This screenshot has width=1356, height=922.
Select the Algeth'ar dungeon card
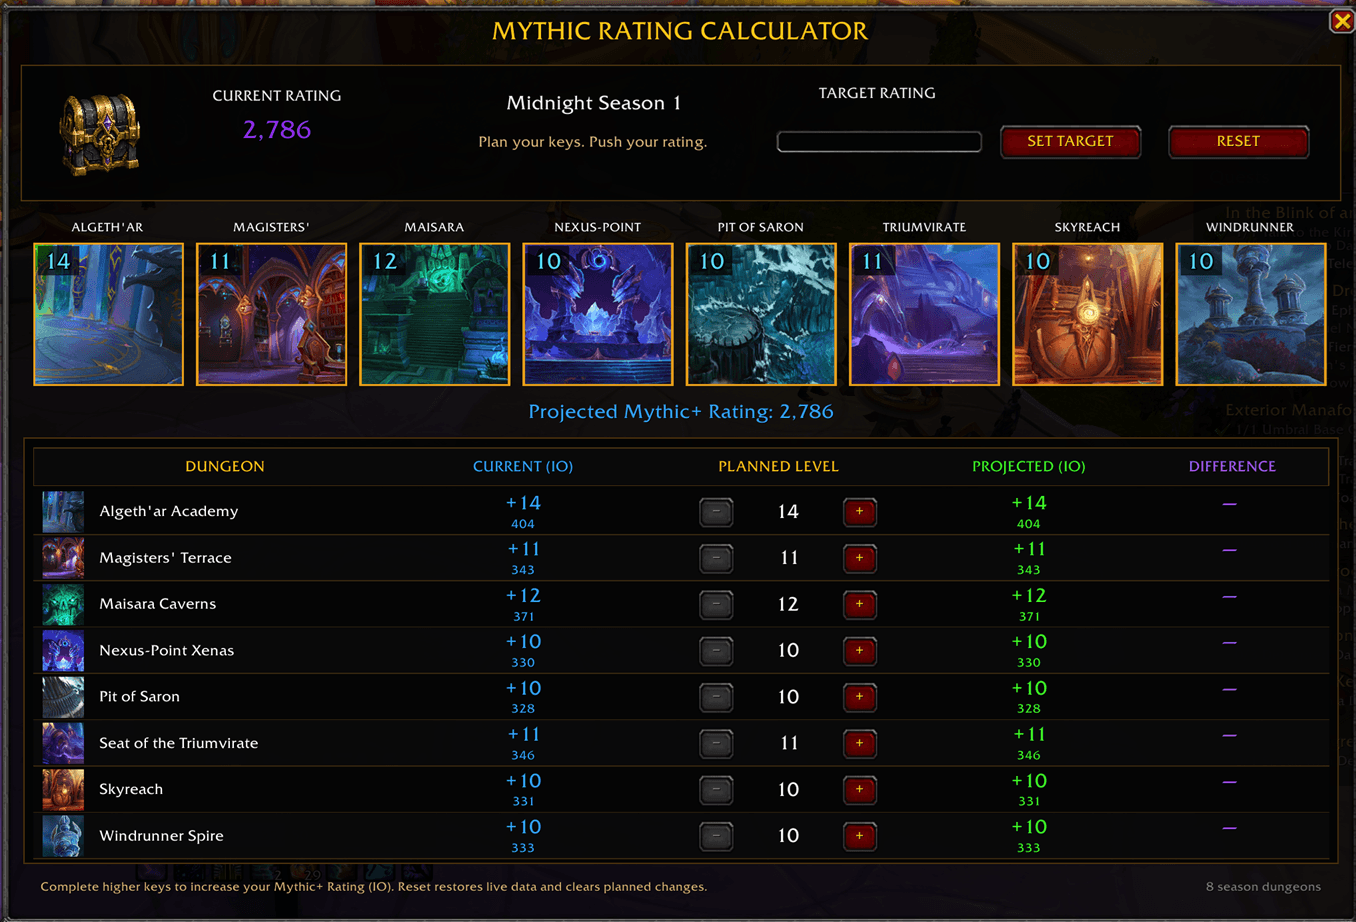tap(108, 314)
